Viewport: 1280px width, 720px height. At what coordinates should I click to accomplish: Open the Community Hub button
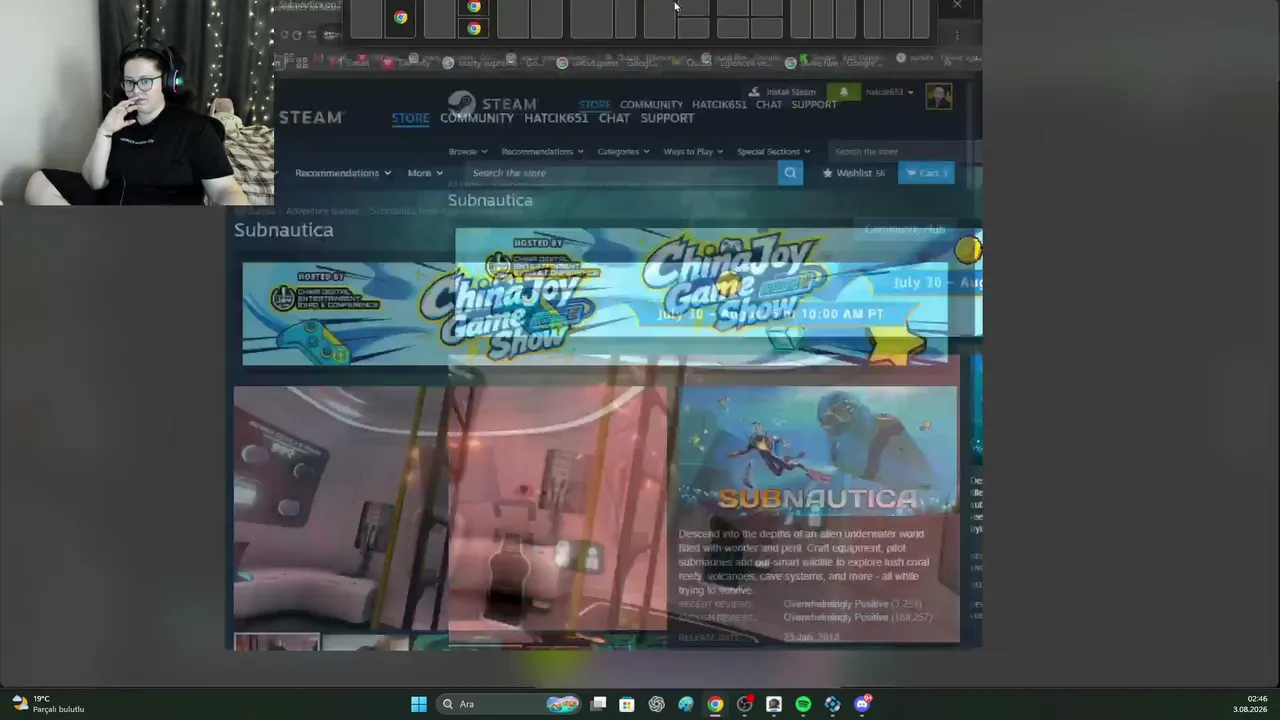tap(905, 230)
